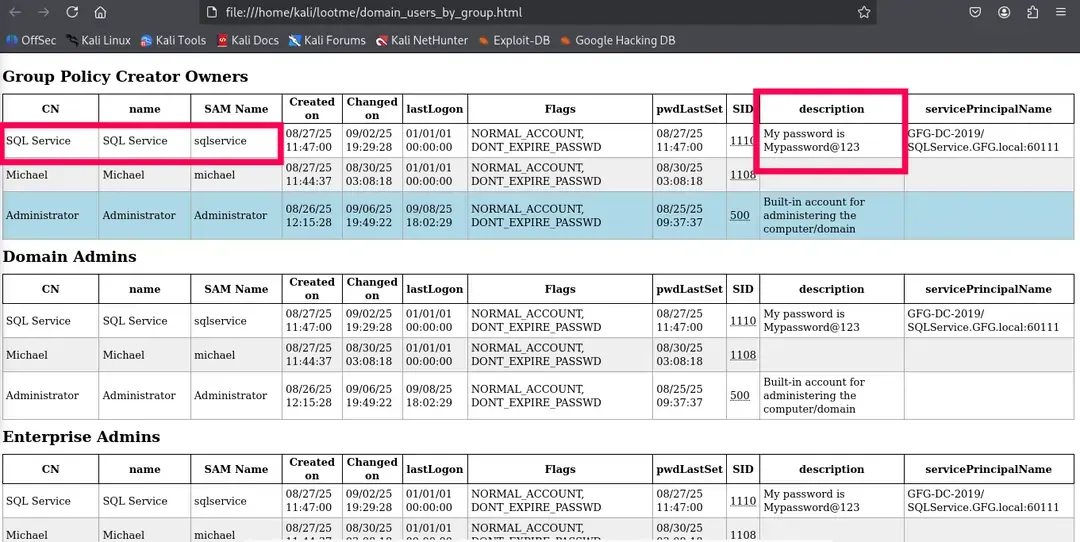Image resolution: width=1080 pixels, height=542 pixels.
Task: Click the Changed on header in Enterprise Admins
Action: click(372, 470)
